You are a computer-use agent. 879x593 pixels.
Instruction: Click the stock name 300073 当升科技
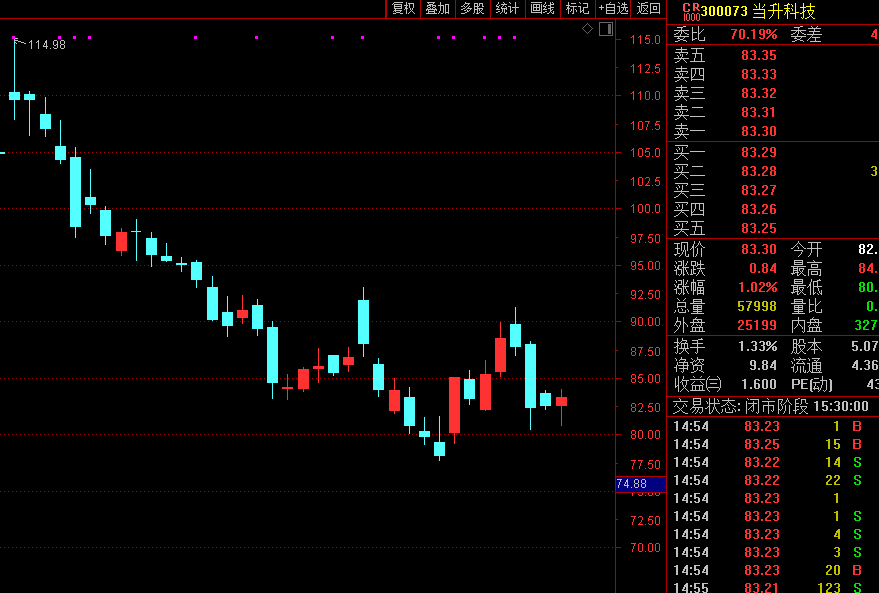[x=758, y=11]
